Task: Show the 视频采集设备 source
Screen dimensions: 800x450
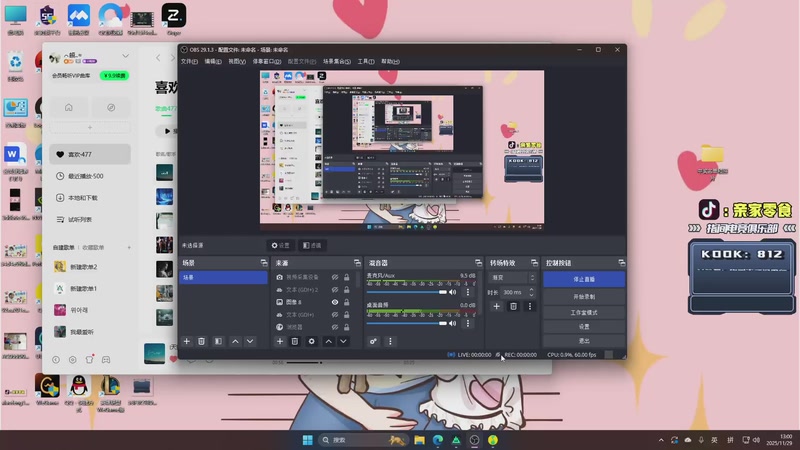Action: (335, 277)
